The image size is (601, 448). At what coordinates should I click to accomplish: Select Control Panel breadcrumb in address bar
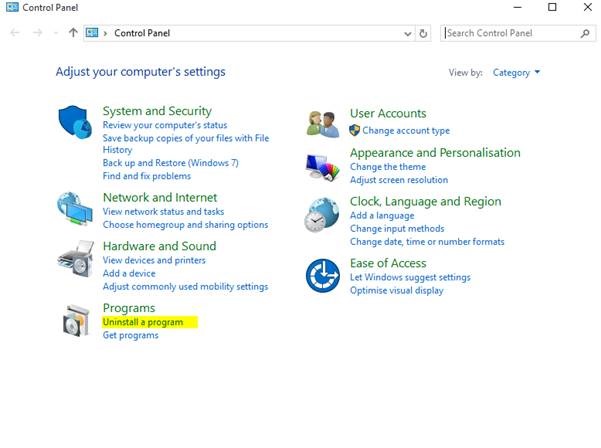pos(142,33)
